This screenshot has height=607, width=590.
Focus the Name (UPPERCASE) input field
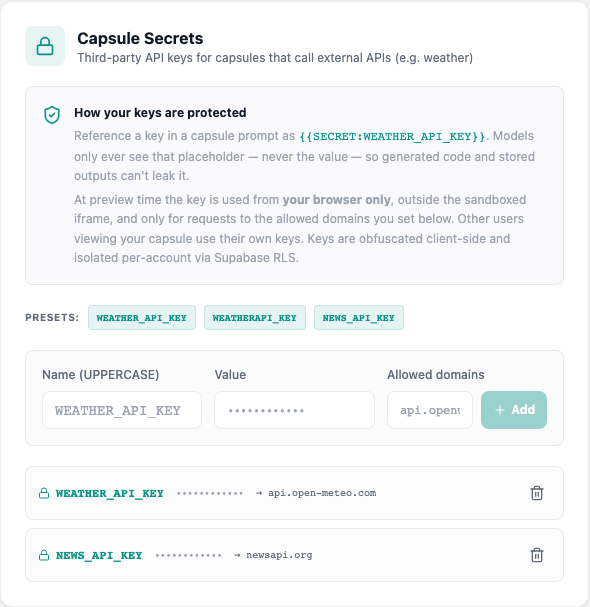point(122,410)
